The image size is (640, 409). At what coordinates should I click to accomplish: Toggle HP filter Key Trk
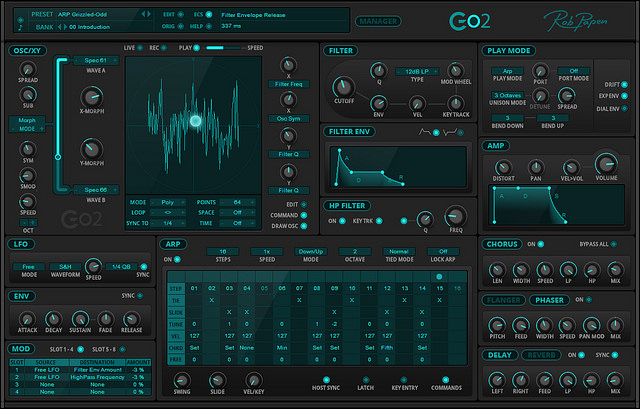tap(379, 221)
